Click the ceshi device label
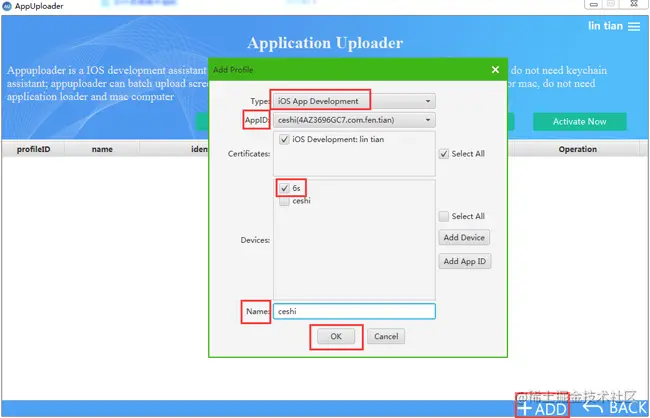 (301, 201)
